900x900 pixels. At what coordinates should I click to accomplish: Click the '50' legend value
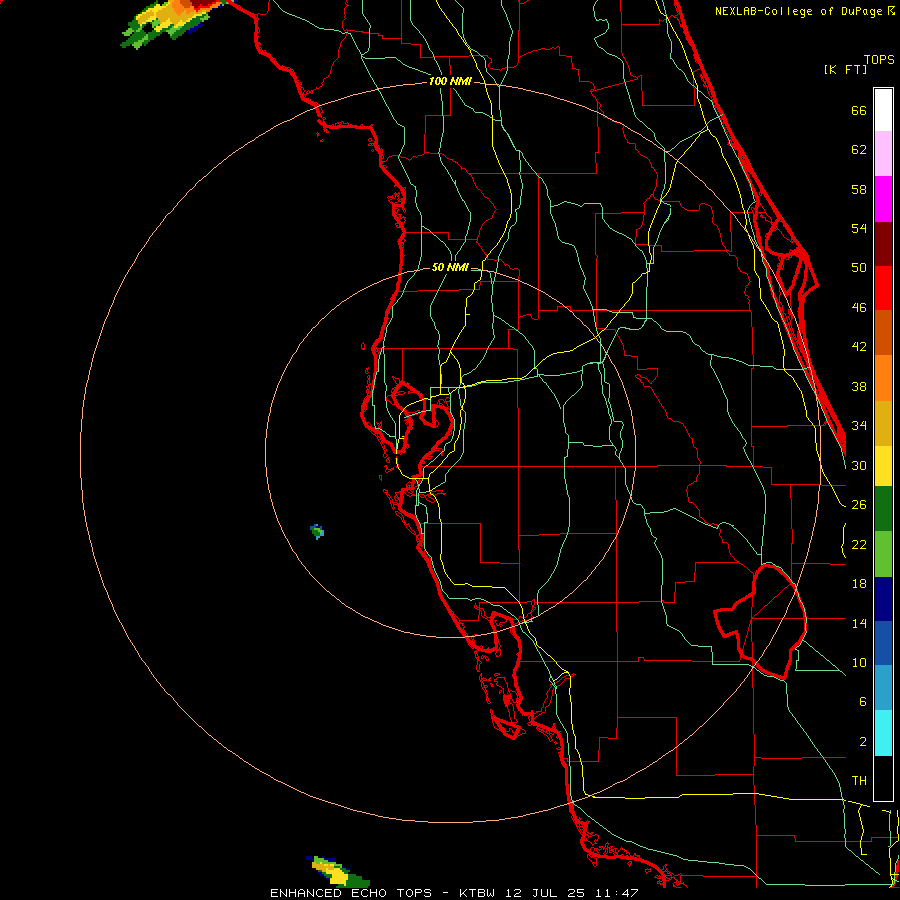pos(859,268)
